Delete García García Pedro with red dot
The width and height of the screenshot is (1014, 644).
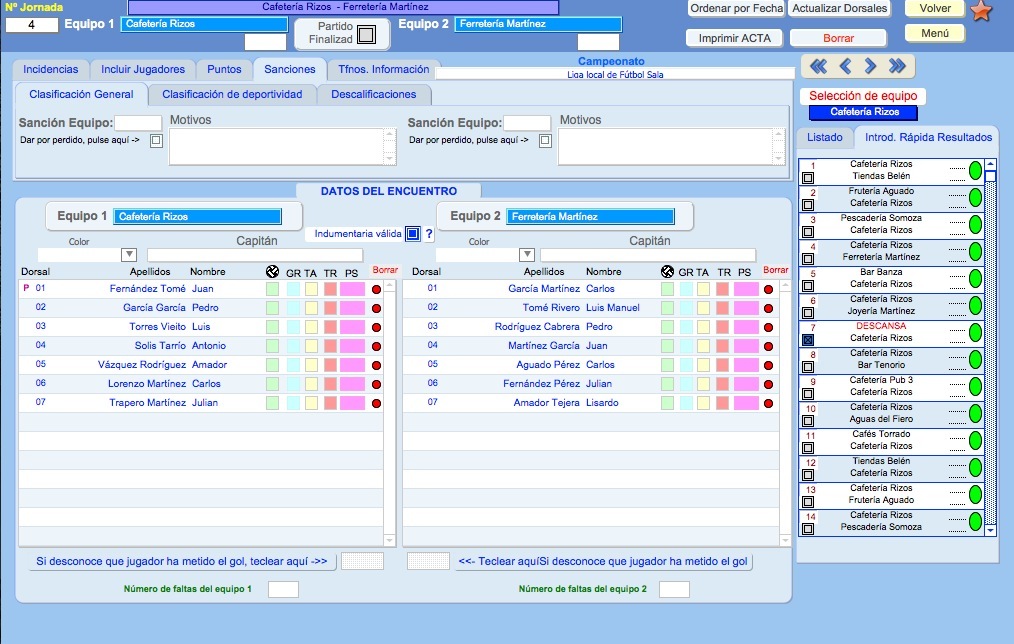tap(376, 308)
